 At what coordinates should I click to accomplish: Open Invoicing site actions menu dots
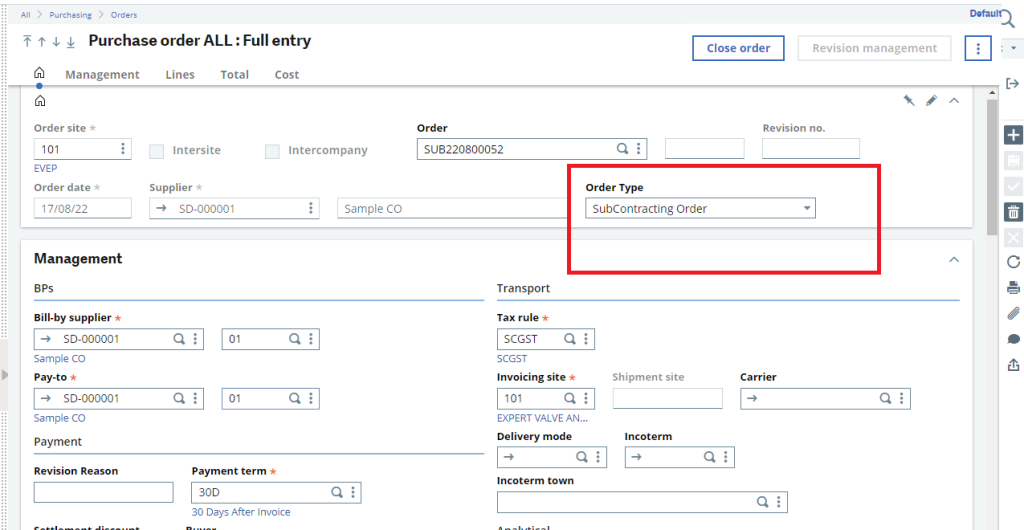point(586,398)
